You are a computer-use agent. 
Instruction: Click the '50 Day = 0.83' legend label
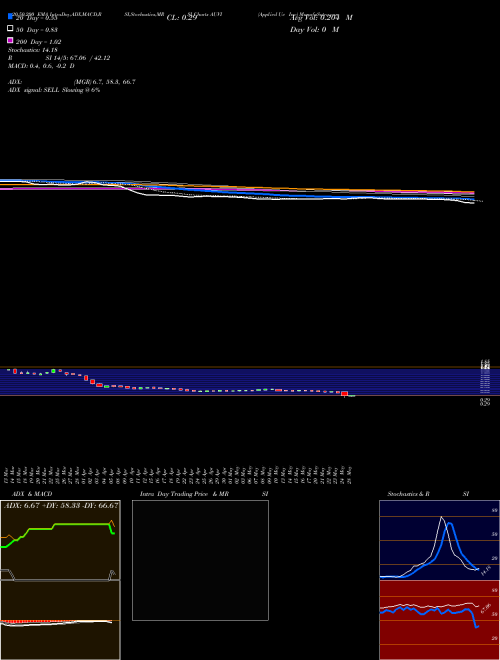point(36,30)
